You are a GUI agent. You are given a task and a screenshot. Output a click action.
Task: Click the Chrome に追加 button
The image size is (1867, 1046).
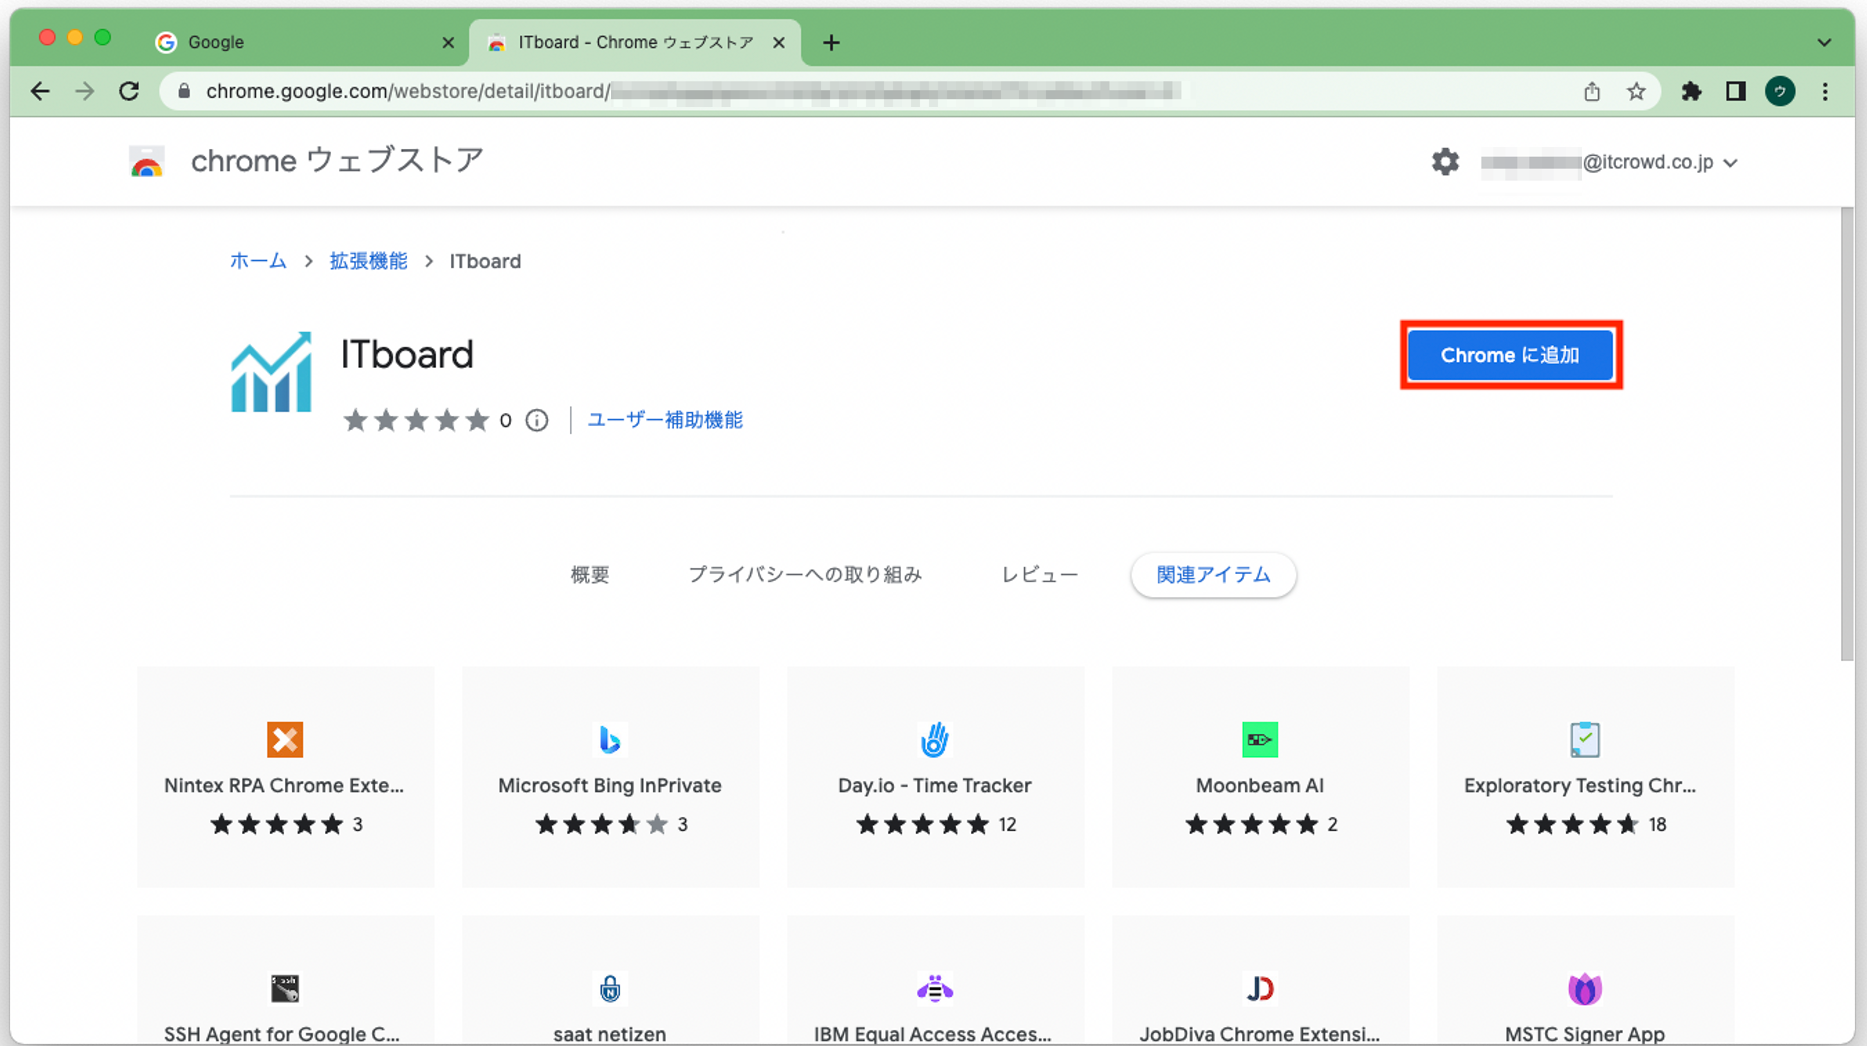coord(1510,355)
